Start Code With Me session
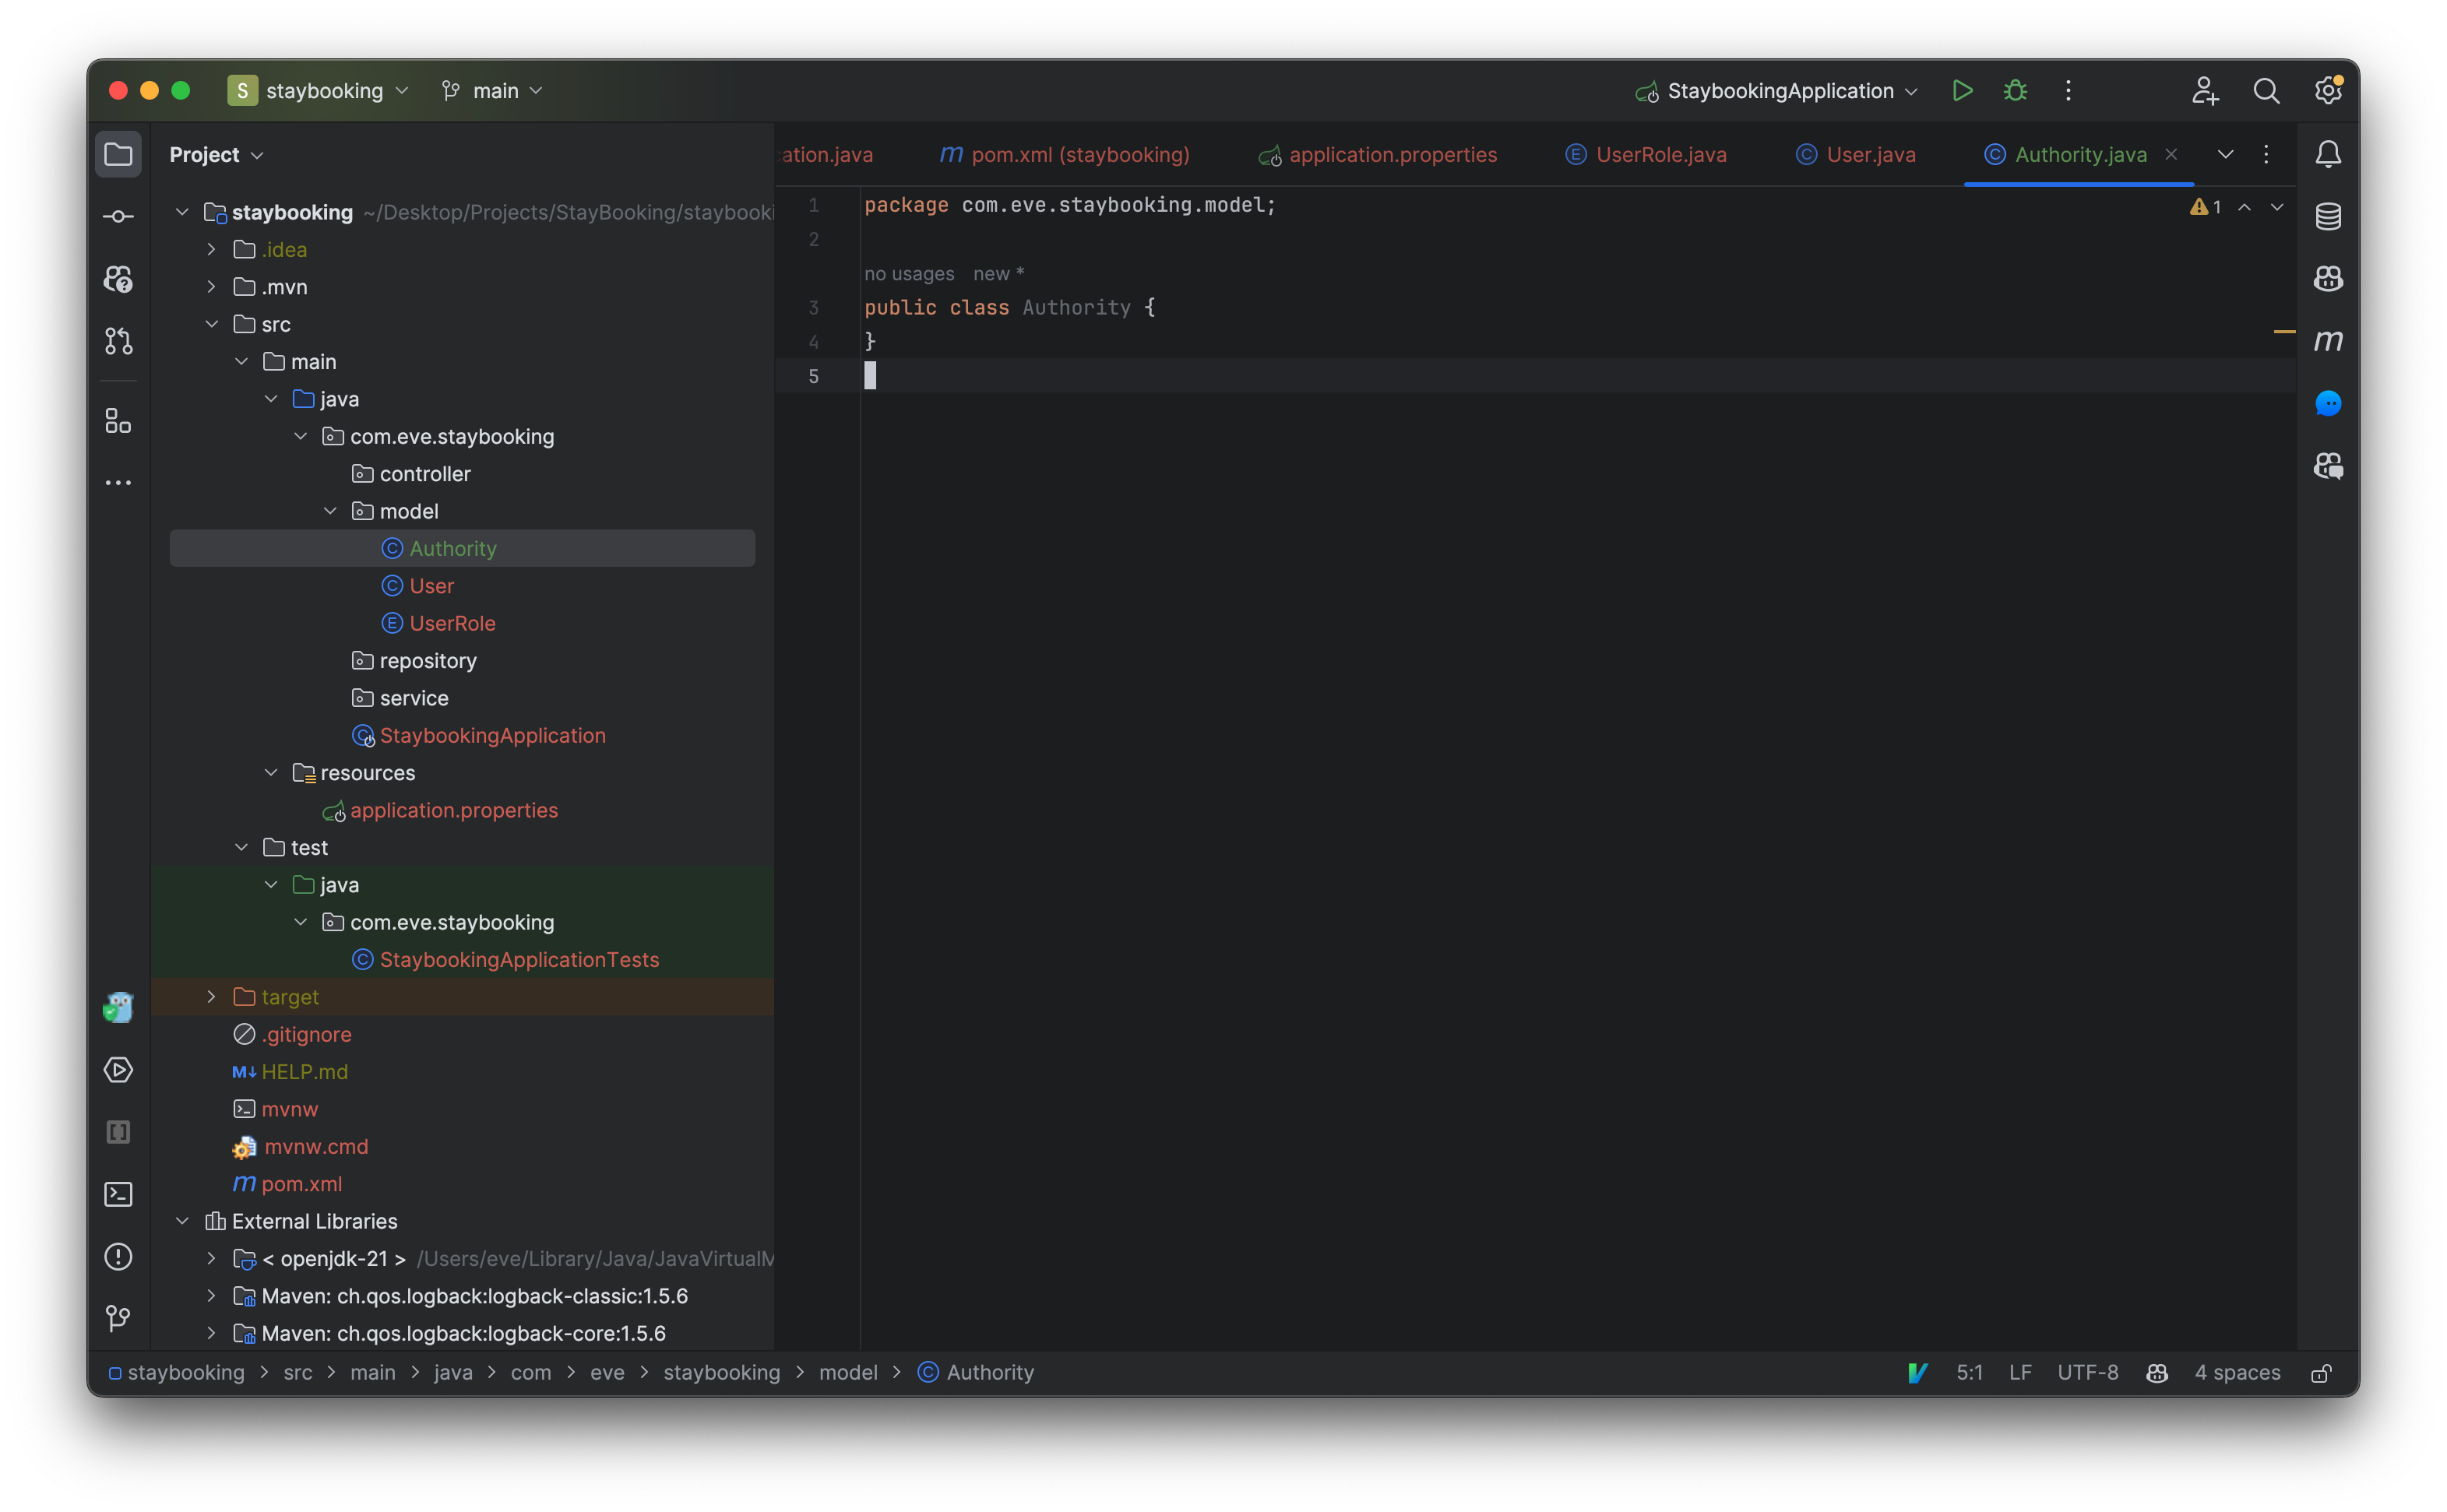 (2206, 90)
